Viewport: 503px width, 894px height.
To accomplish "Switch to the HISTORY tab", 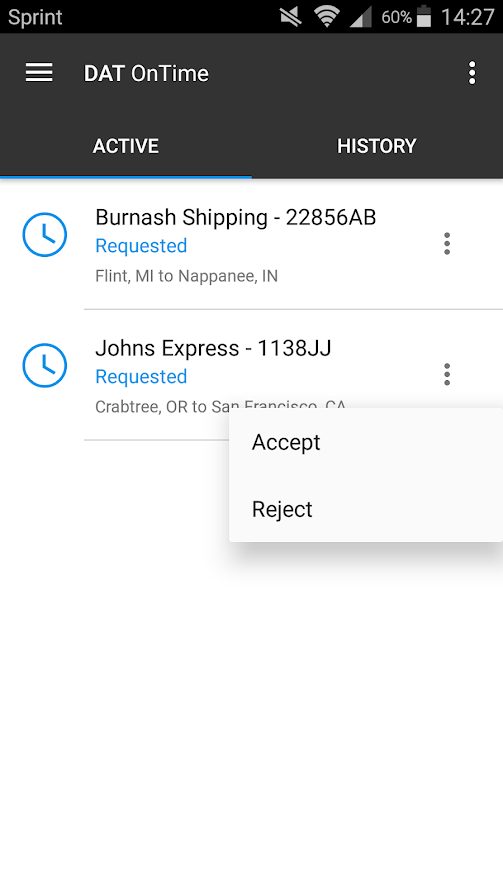I will (x=377, y=146).
